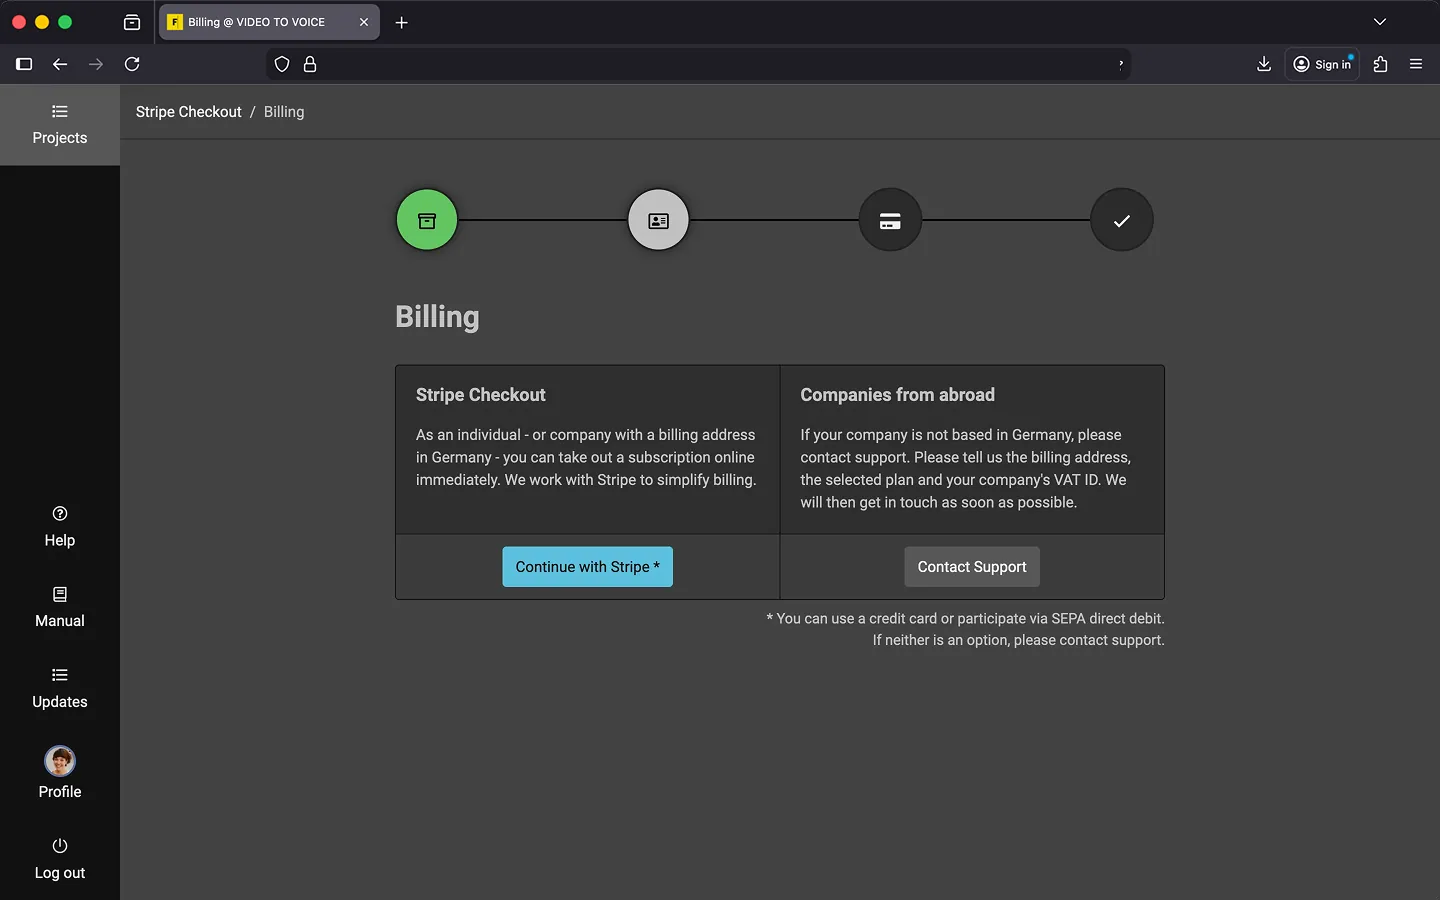Log out using the power icon
The width and height of the screenshot is (1440, 900).
(x=60, y=858)
